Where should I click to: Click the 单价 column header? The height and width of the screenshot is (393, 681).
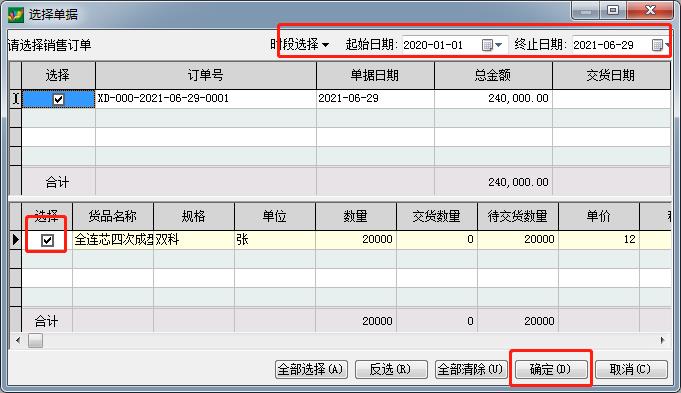tap(598, 216)
